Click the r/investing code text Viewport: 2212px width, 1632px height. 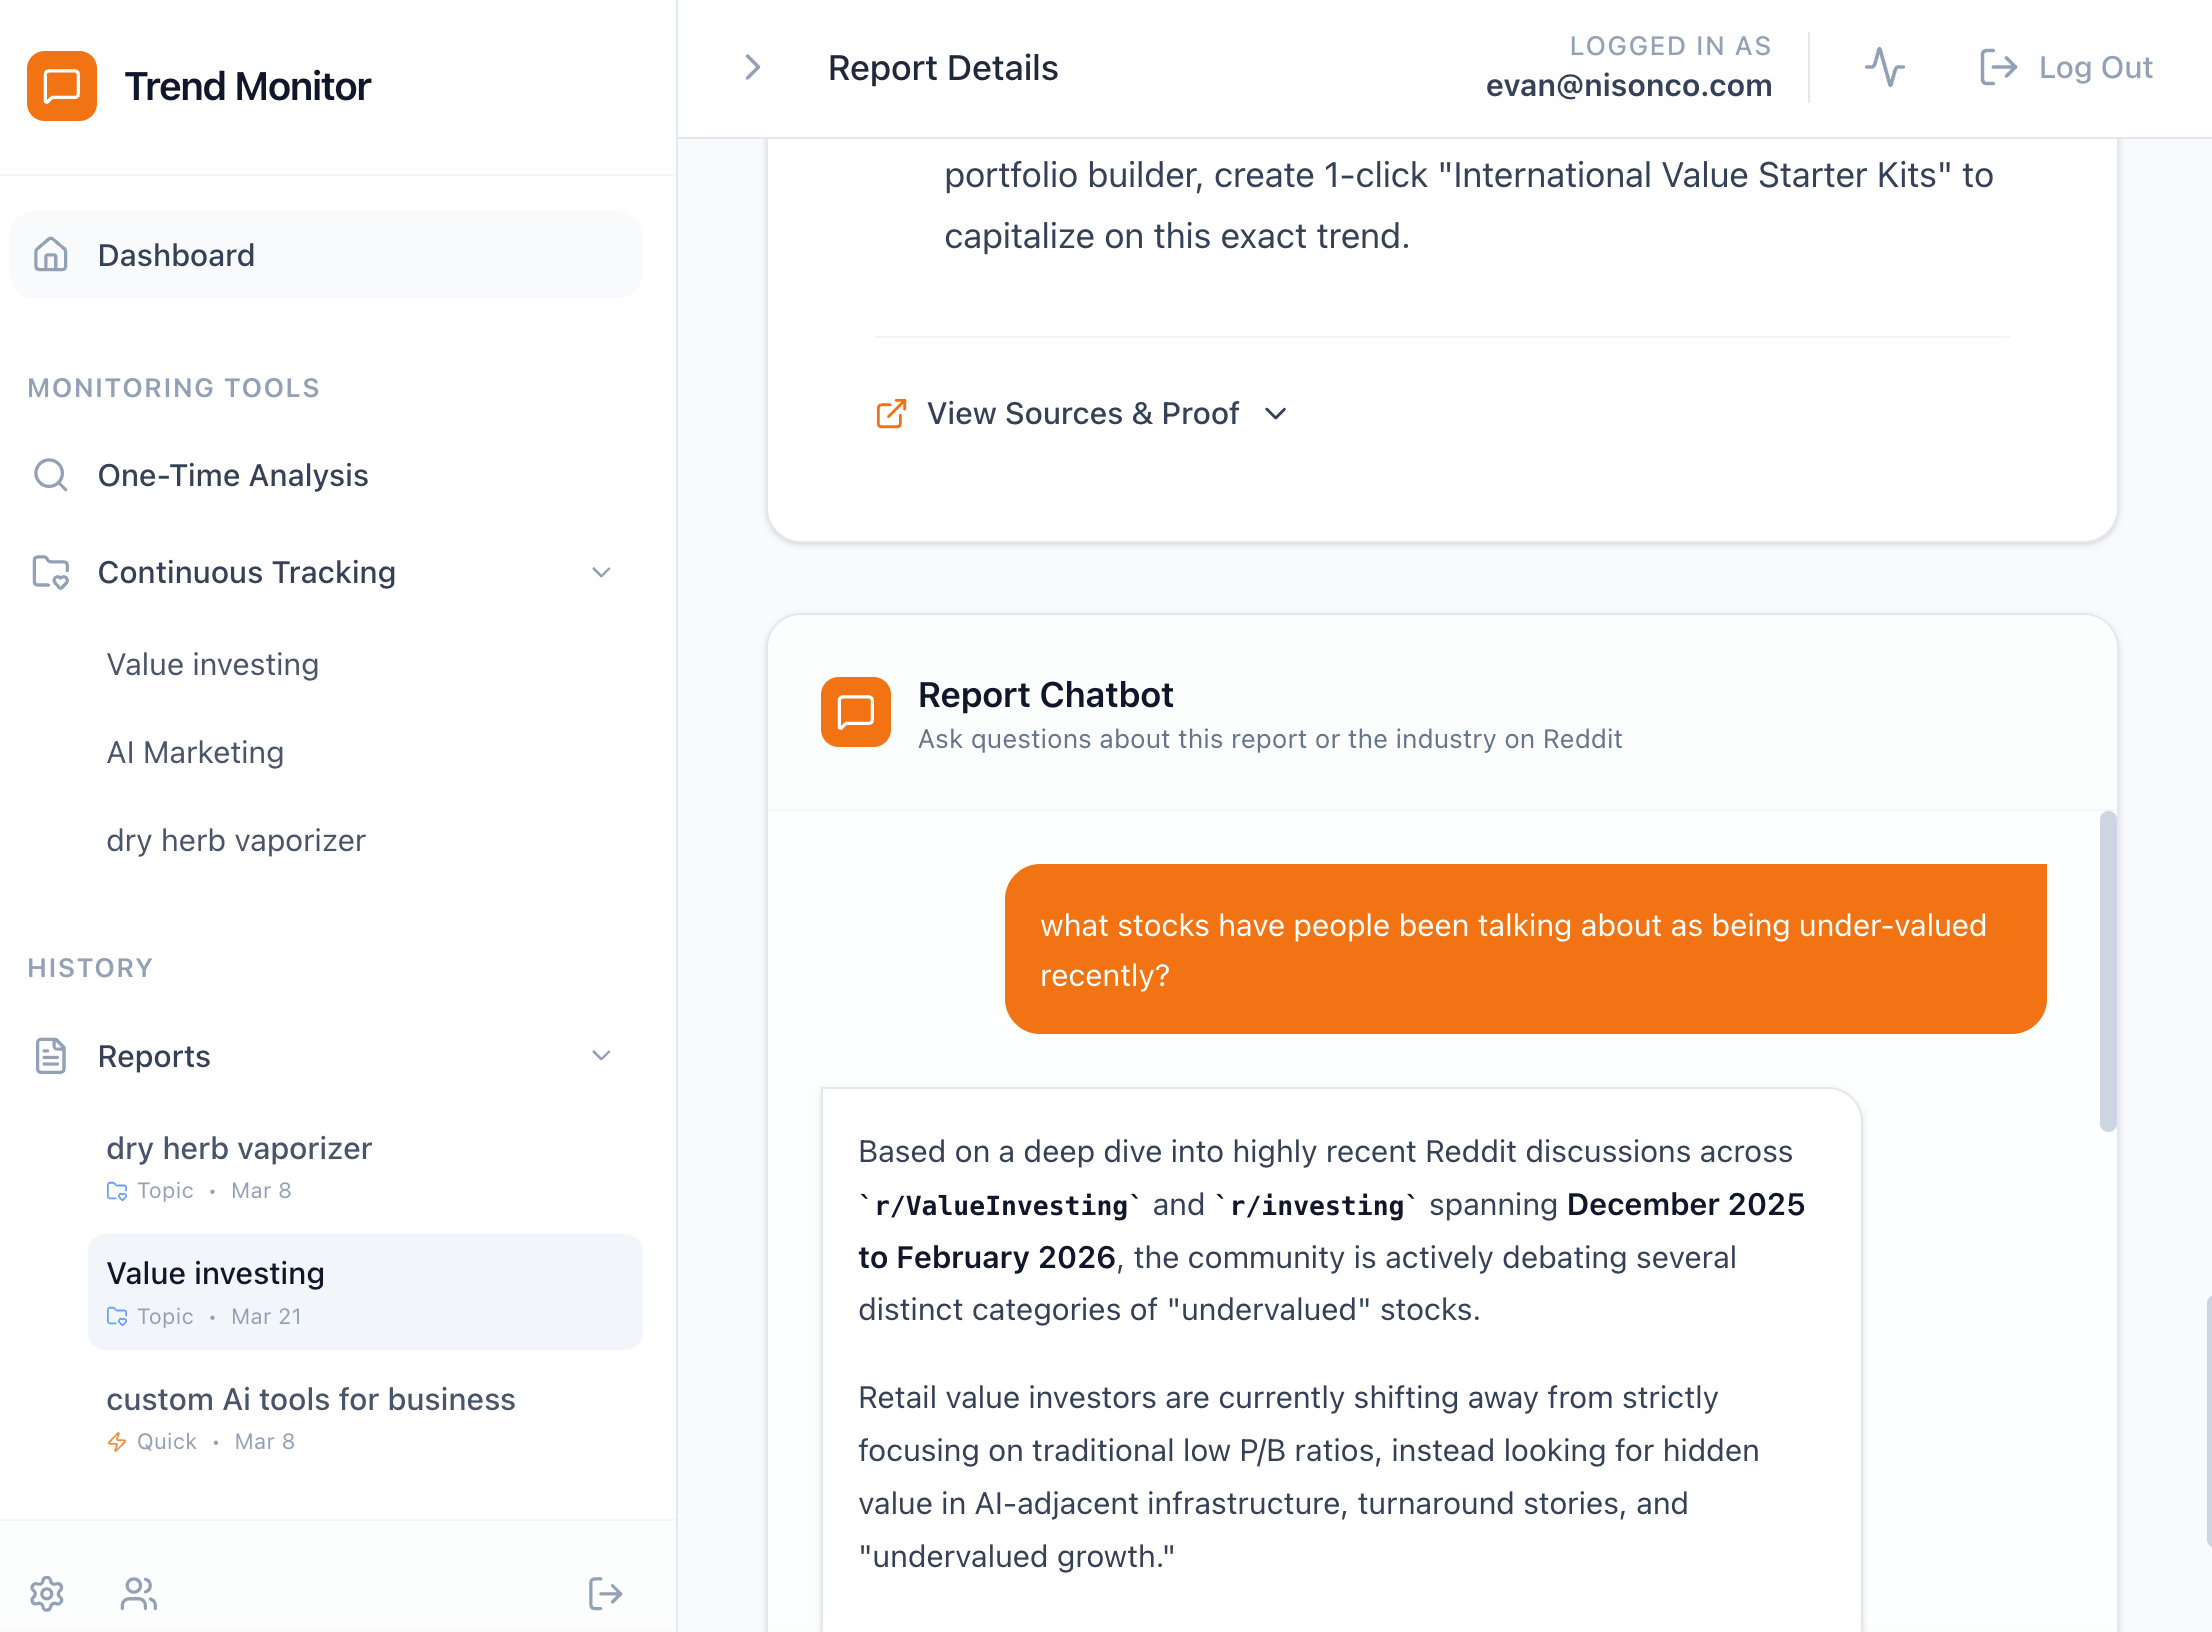(1317, 1205)
